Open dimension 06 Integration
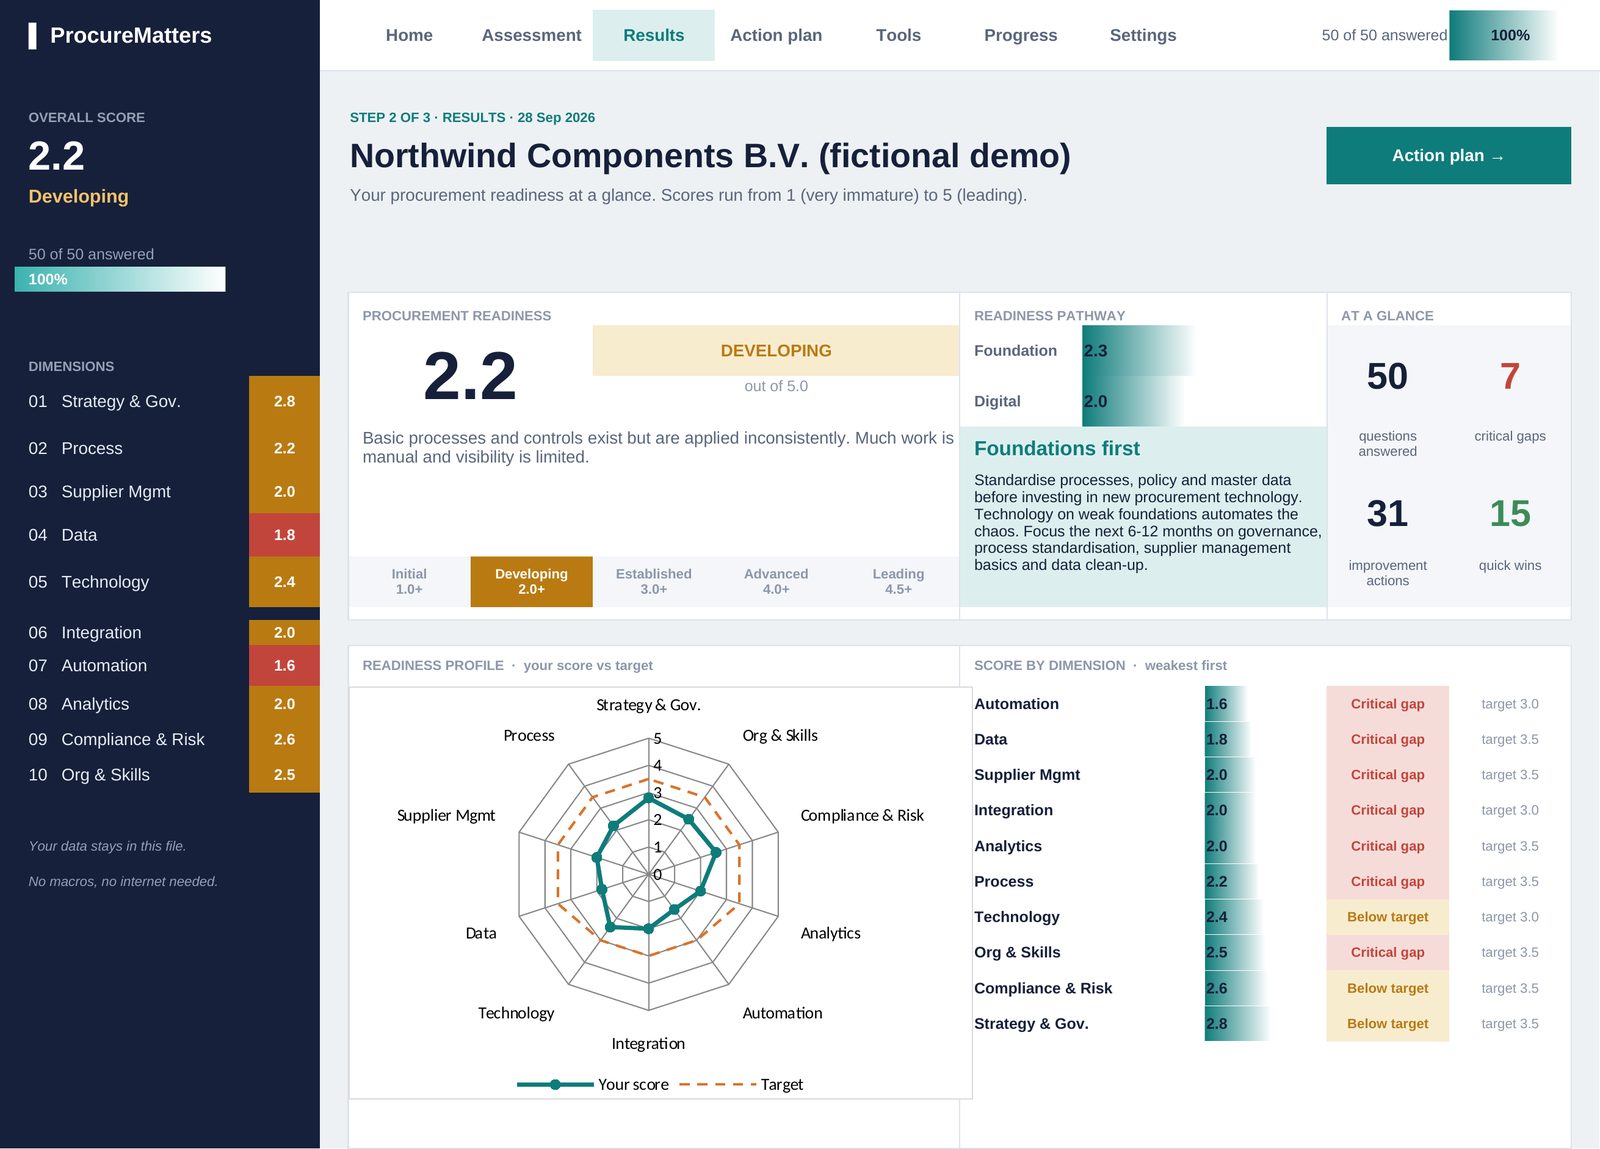This screenshot has width=1600, height=1149. [x=160, y=632]
